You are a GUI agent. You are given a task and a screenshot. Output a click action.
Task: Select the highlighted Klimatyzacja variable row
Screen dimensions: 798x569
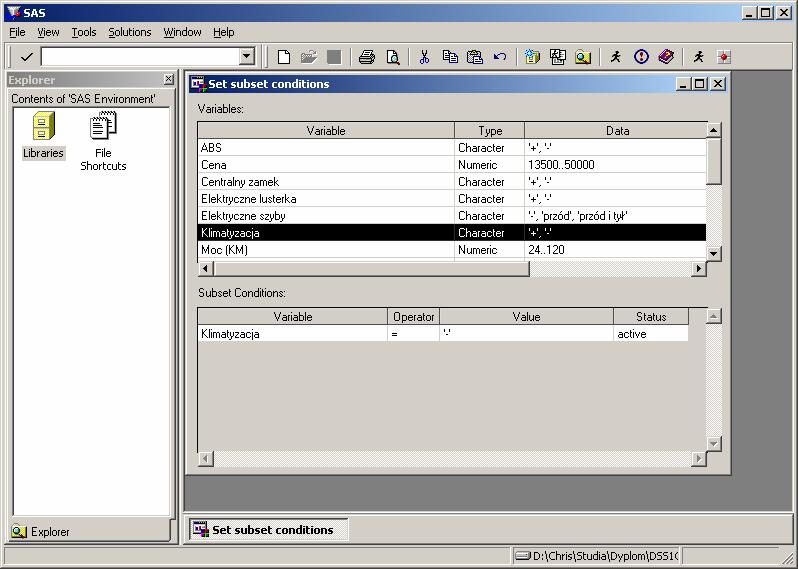pyautogui.click(x=452, y=233)
